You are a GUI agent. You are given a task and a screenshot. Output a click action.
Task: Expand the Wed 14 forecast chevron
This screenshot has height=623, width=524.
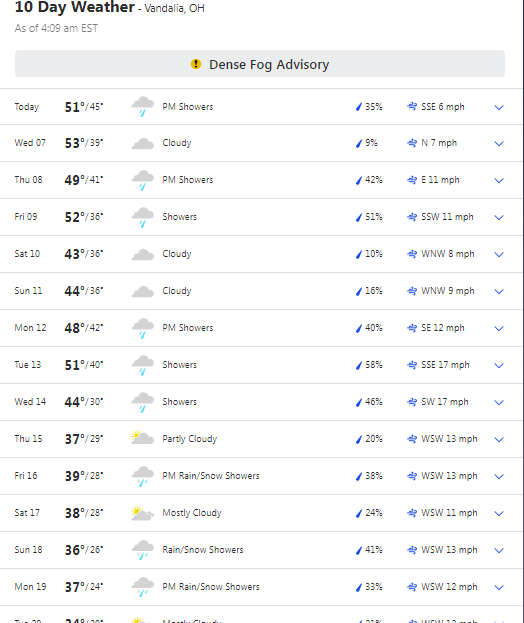(x=499, y=402)
